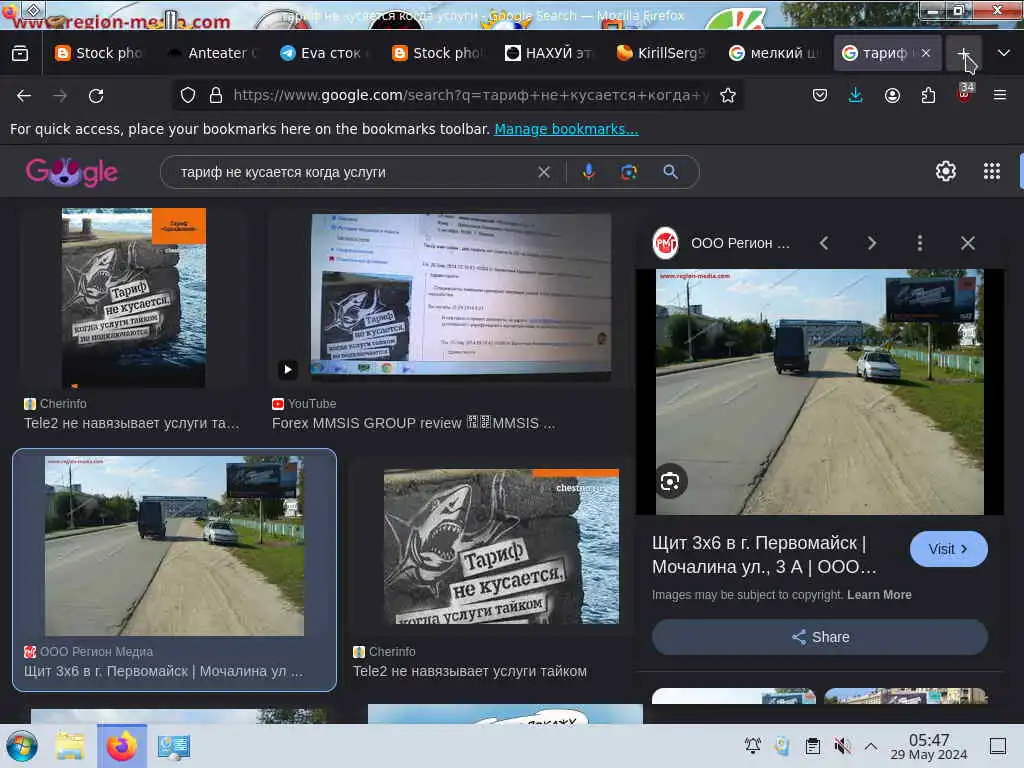Open more options in image preview panel
This screenshot has height=768, width=1024.
(x=920, y=244)
